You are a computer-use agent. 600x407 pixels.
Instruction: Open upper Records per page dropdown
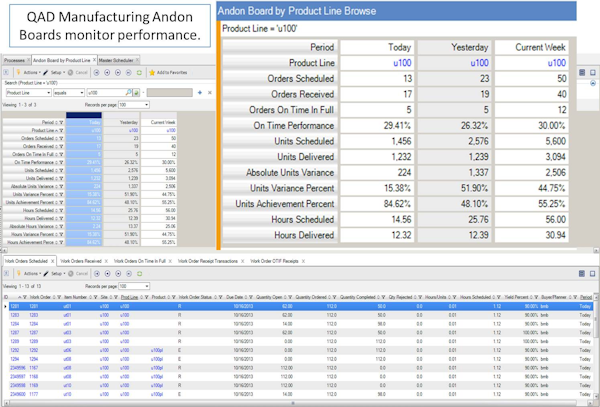click(147, 105)
